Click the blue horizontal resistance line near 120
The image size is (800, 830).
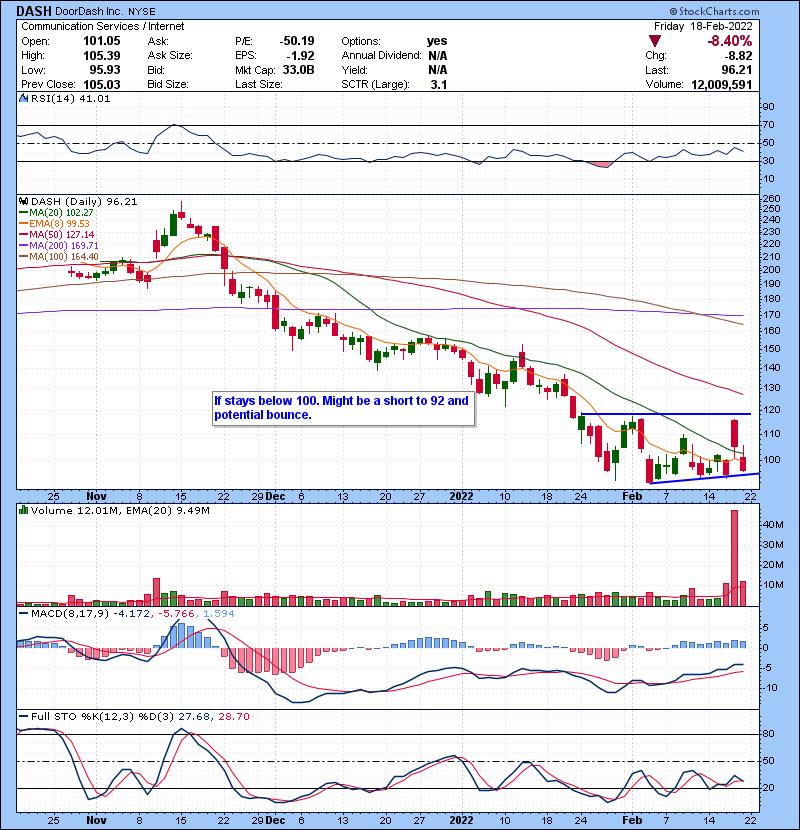[666, 414]
